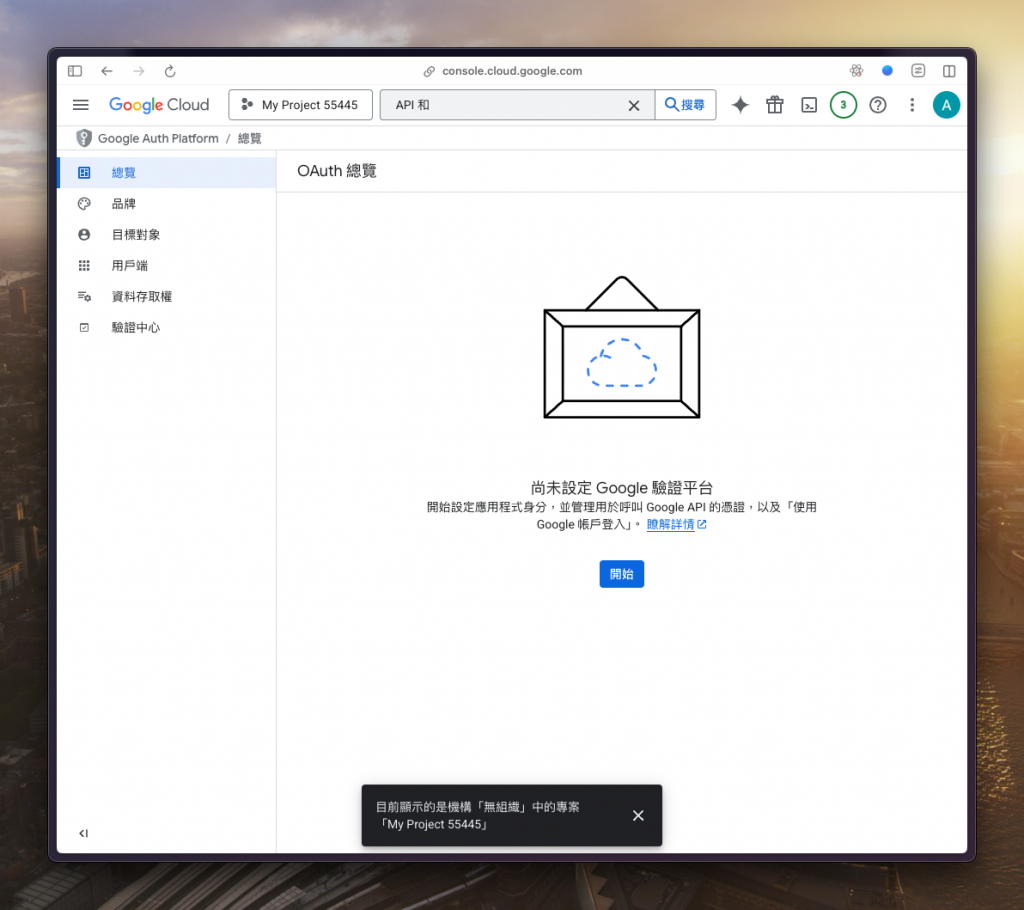Screen dimensions: 1024x910
Task: Click the 尚未設定 Google 驗證平台 heading
Action: pos(622,487)
